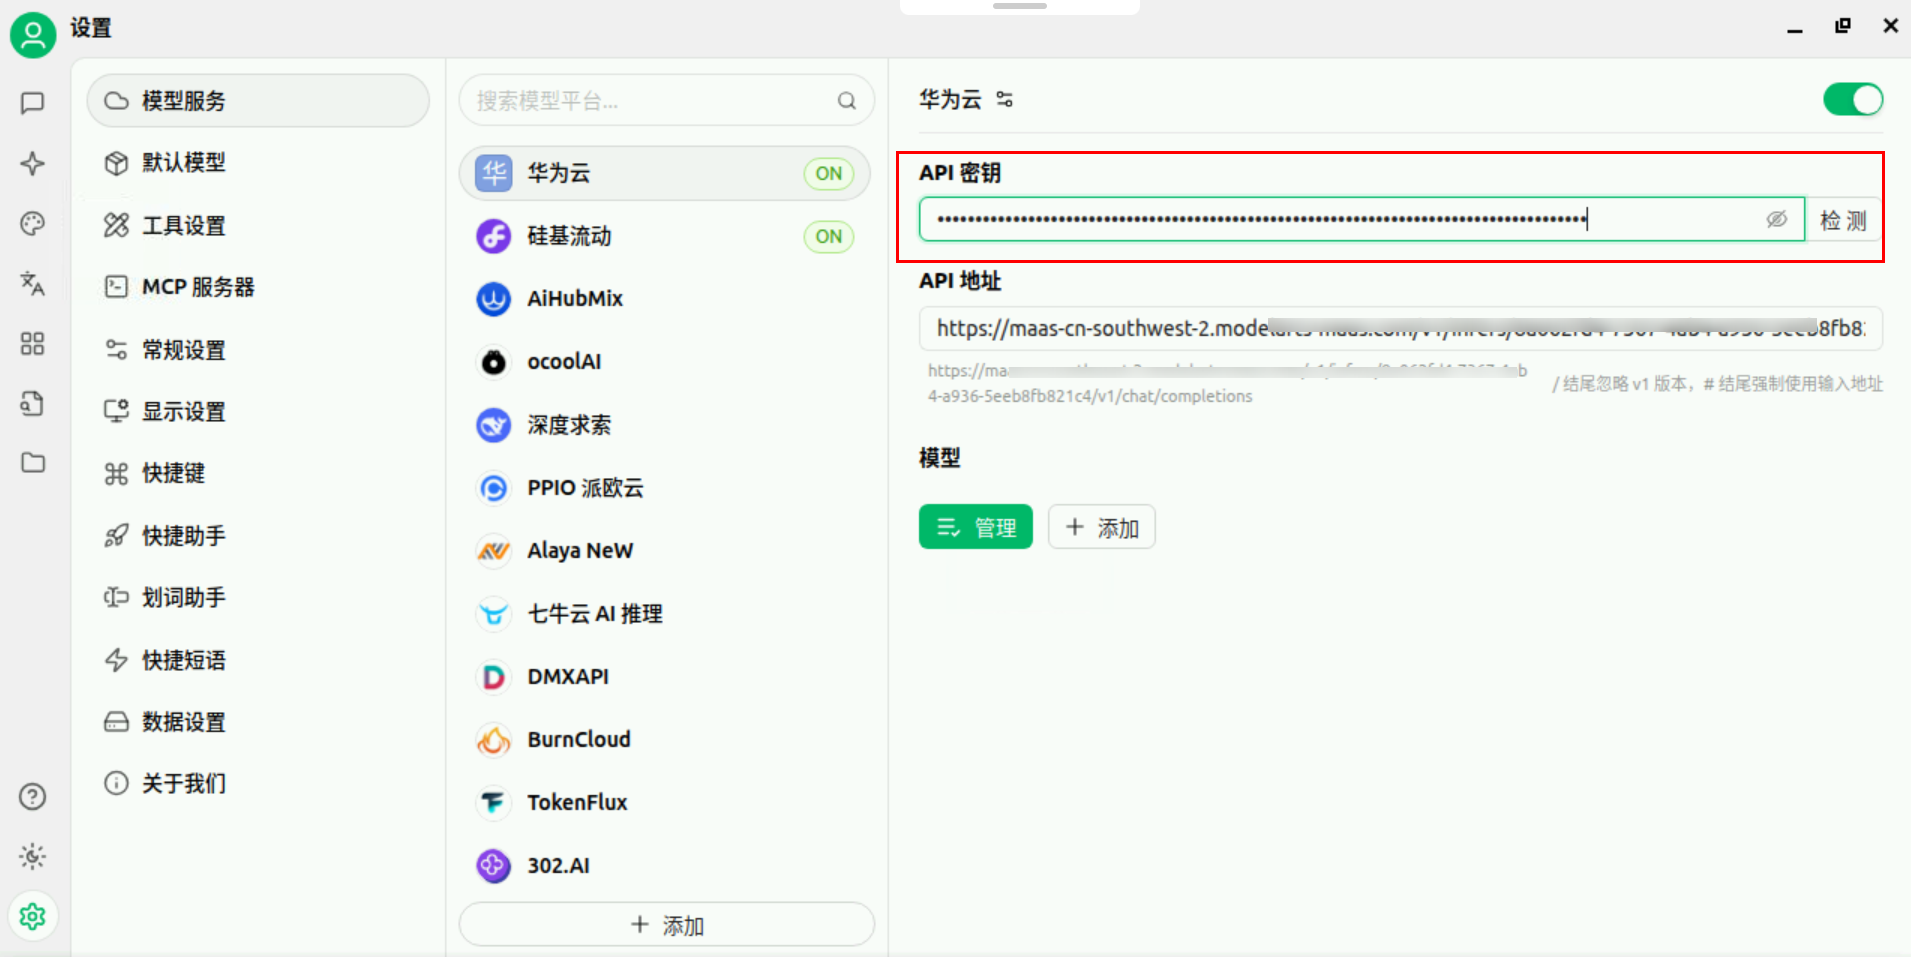This screenshot has height=957, width=1911.
Task: Click the Alaya NeW provider logo
Action: (494, 551)
